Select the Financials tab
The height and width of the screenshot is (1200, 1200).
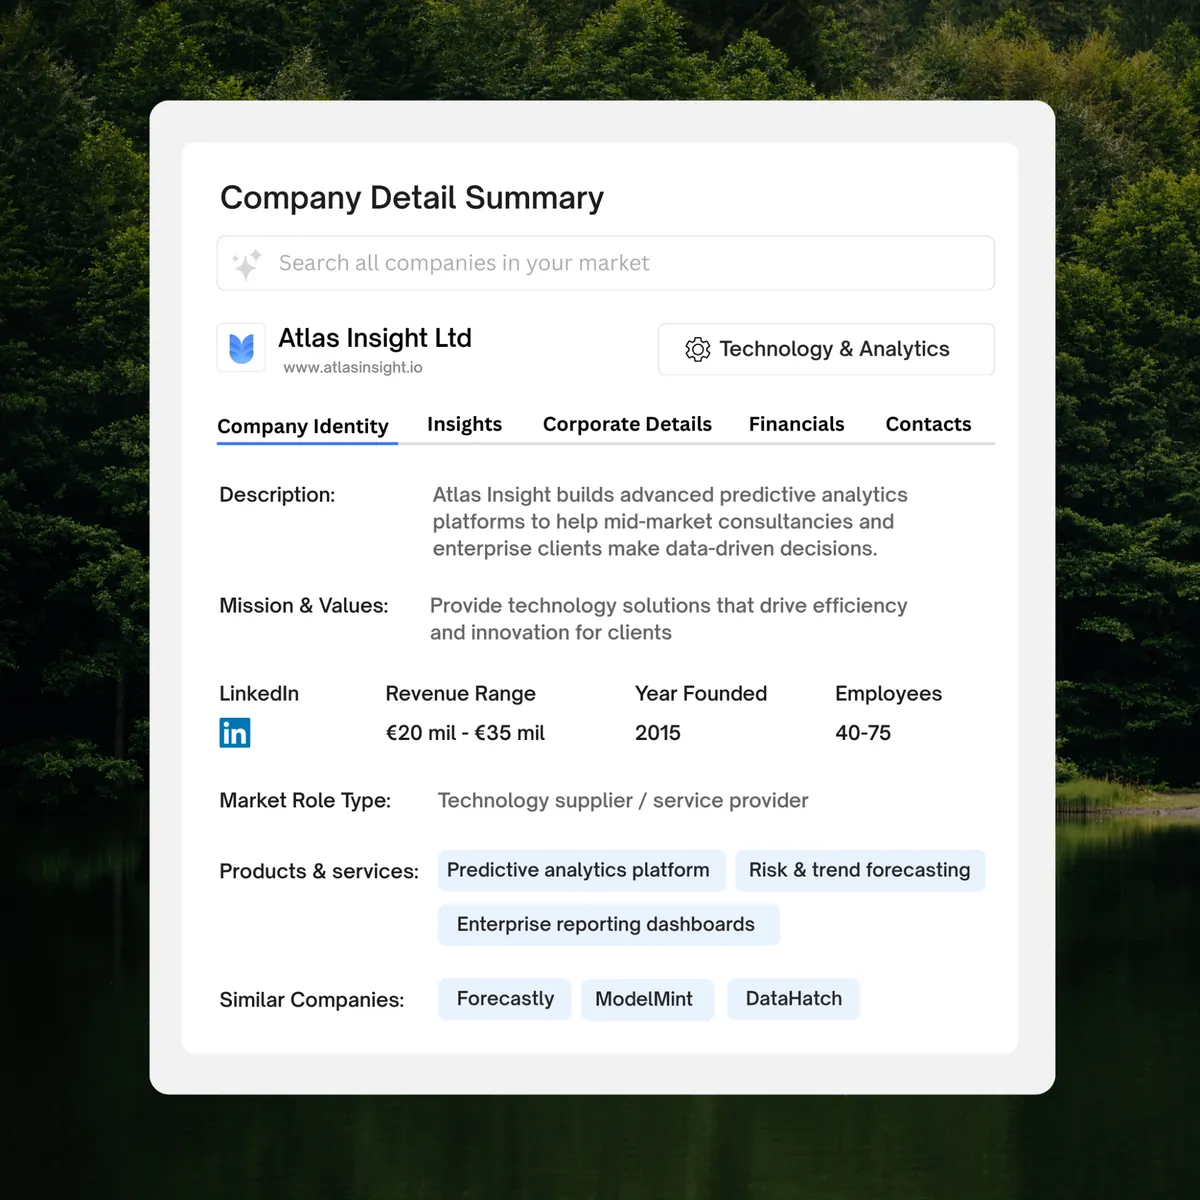point(796,424)
